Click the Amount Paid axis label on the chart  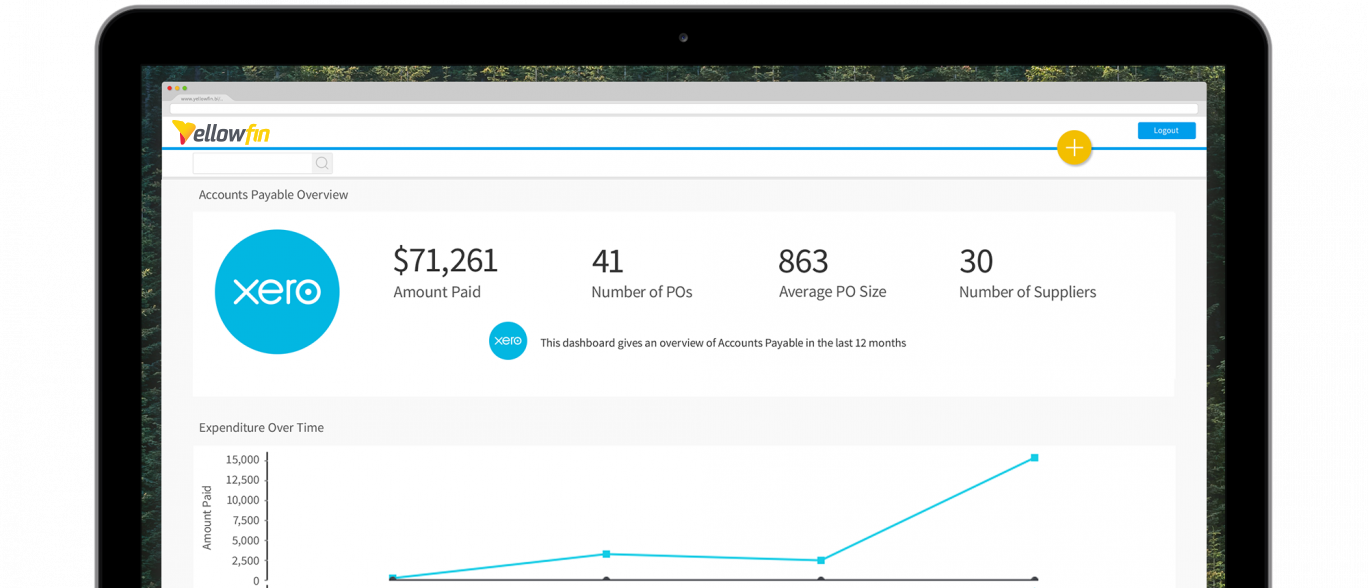[207, 515]
